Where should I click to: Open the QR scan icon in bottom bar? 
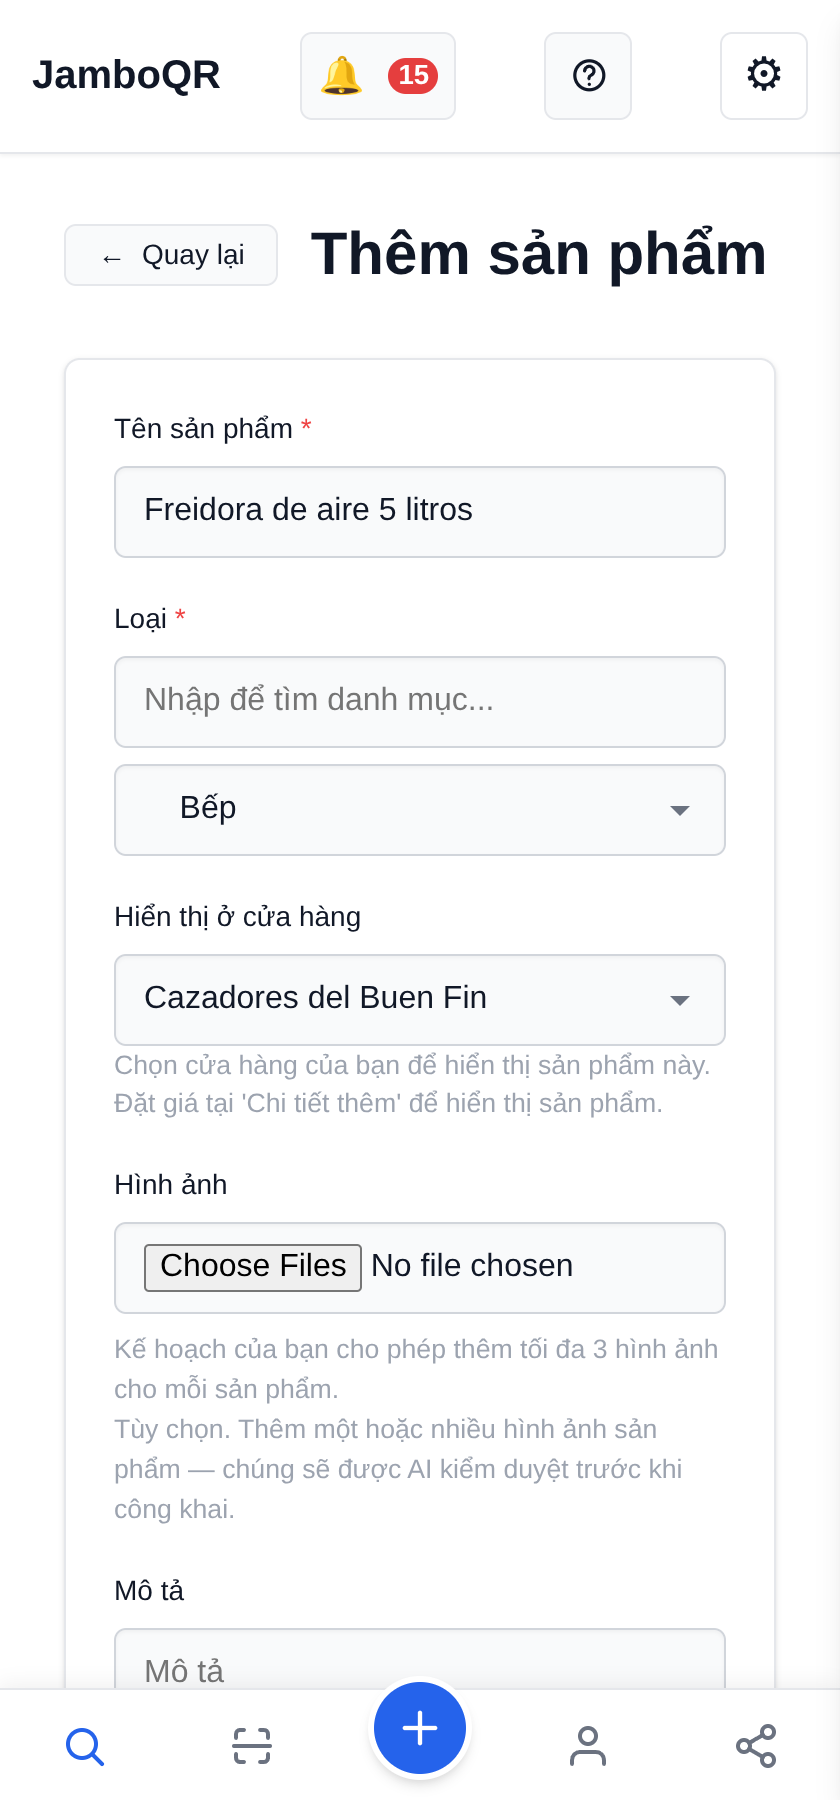click(x=252, y=1746)
